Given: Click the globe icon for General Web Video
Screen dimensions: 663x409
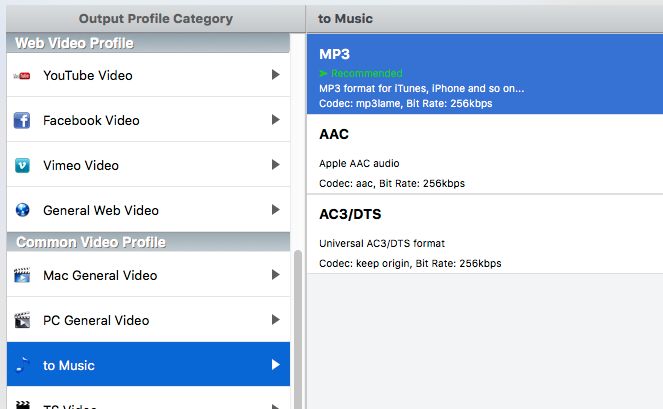Looking at the screenshot, I should [22, 210].
